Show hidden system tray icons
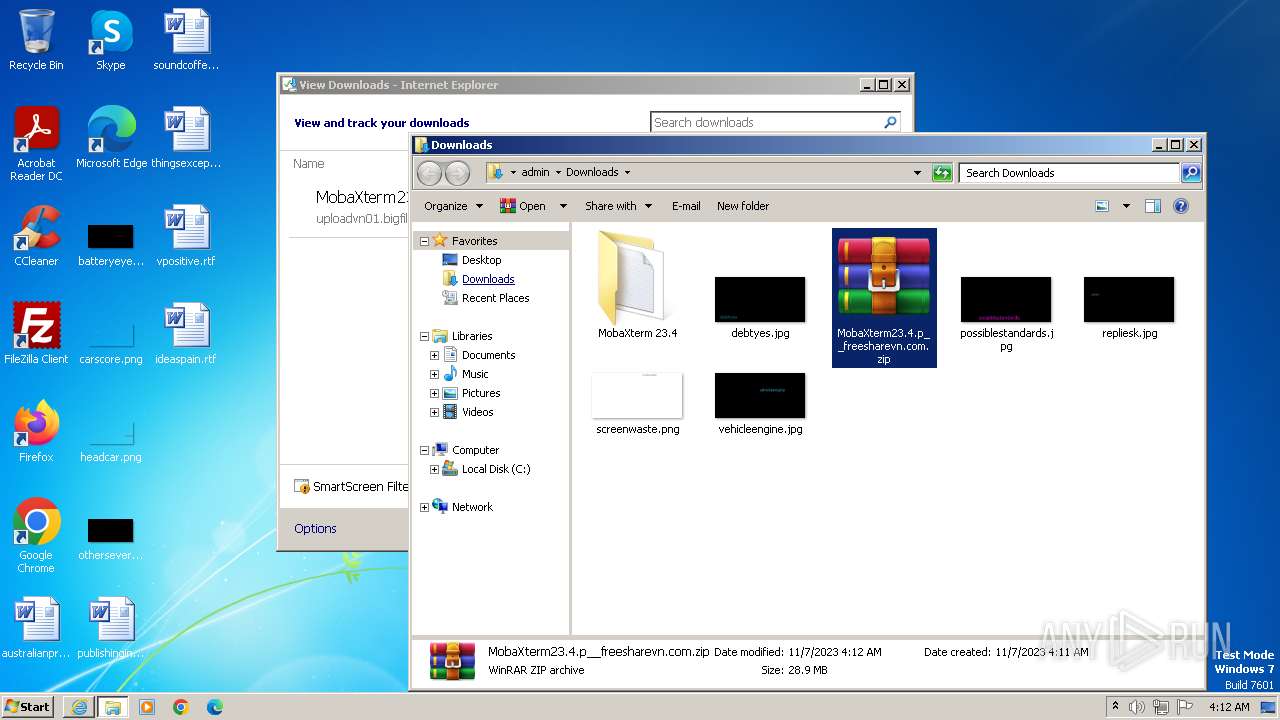The image size is (1280, 720). tap(1115, 707)
